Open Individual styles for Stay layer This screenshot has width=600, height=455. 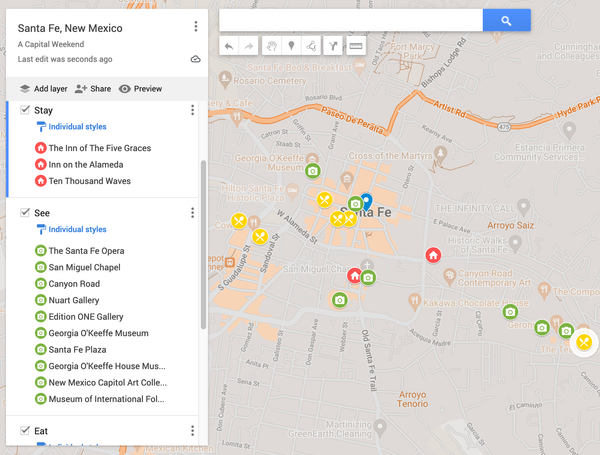72,127
